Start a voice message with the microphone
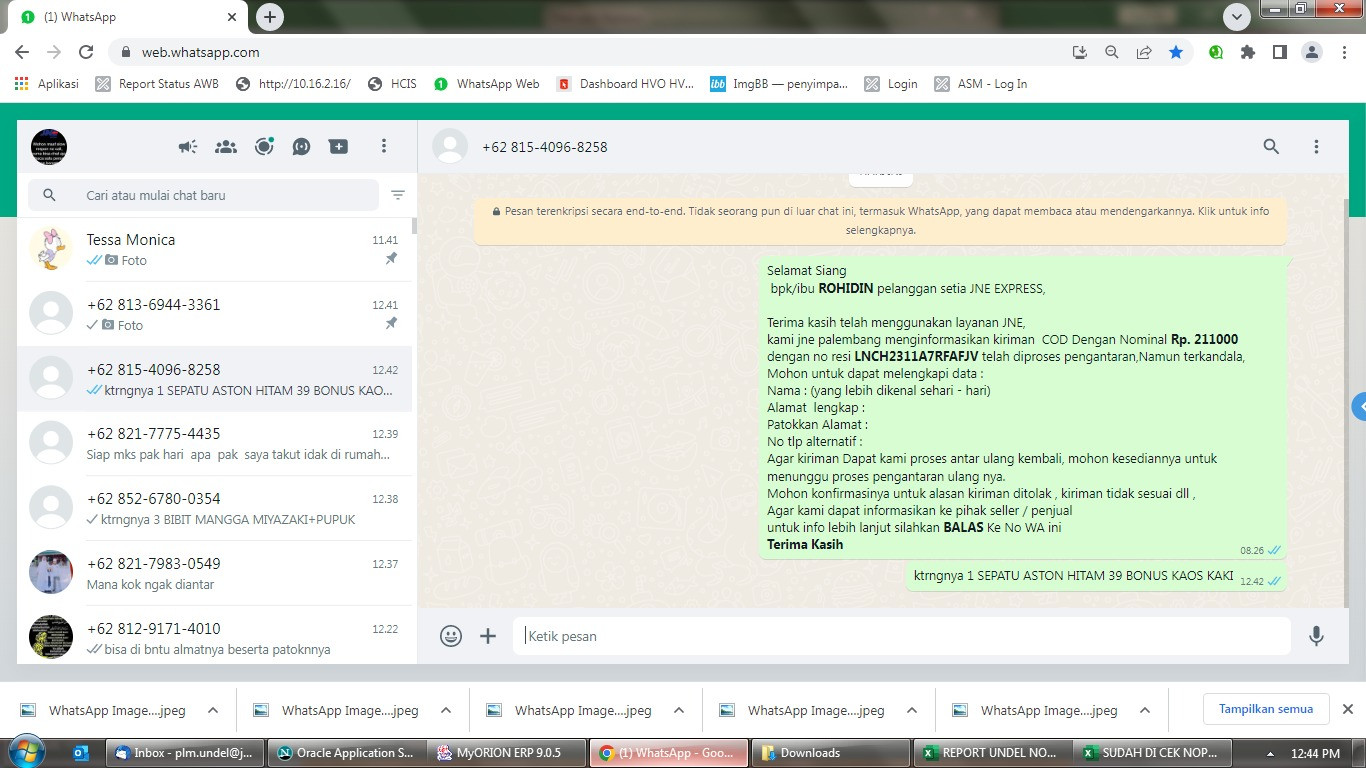The height and width of the screenshot is (768, 1366). tap(1316, 636)
